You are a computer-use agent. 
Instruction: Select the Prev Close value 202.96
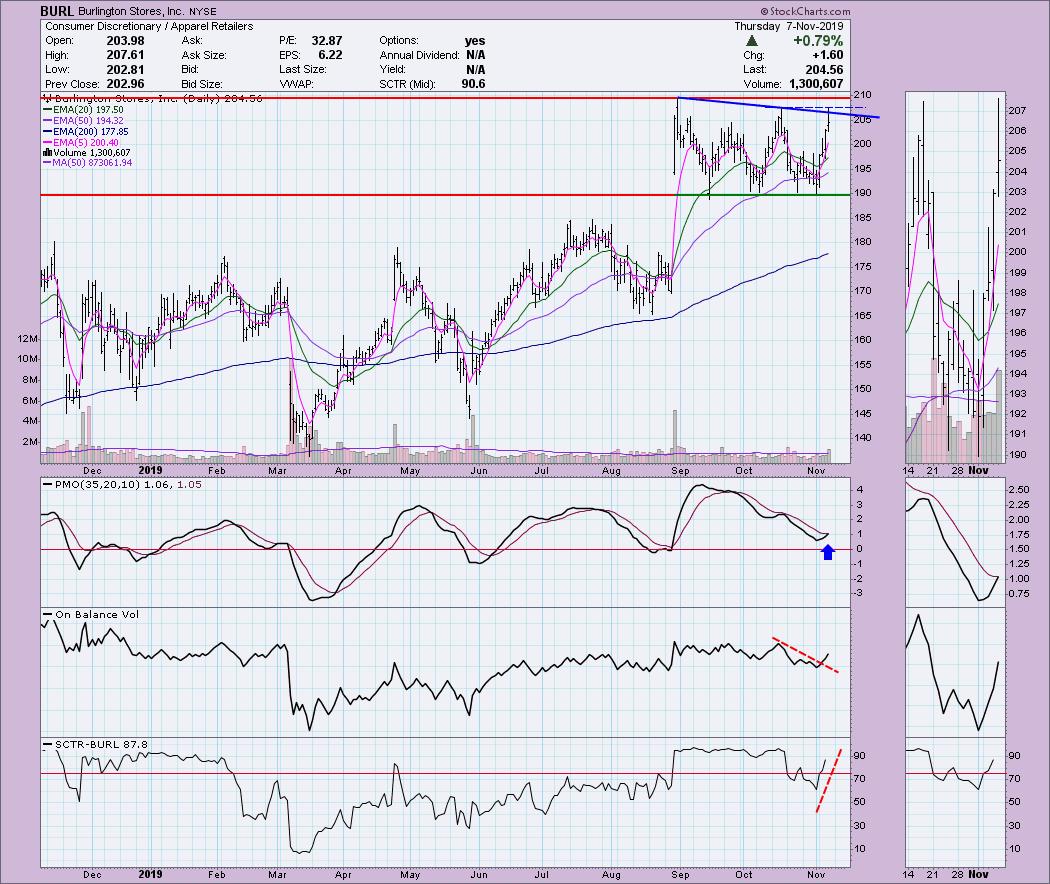click(125, 84)
